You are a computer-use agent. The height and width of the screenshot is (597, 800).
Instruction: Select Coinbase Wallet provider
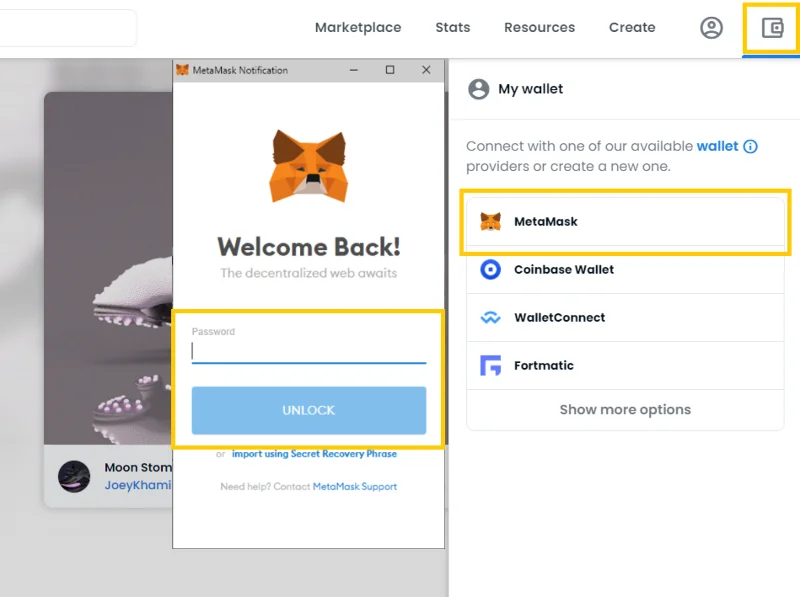coord(625,269)
